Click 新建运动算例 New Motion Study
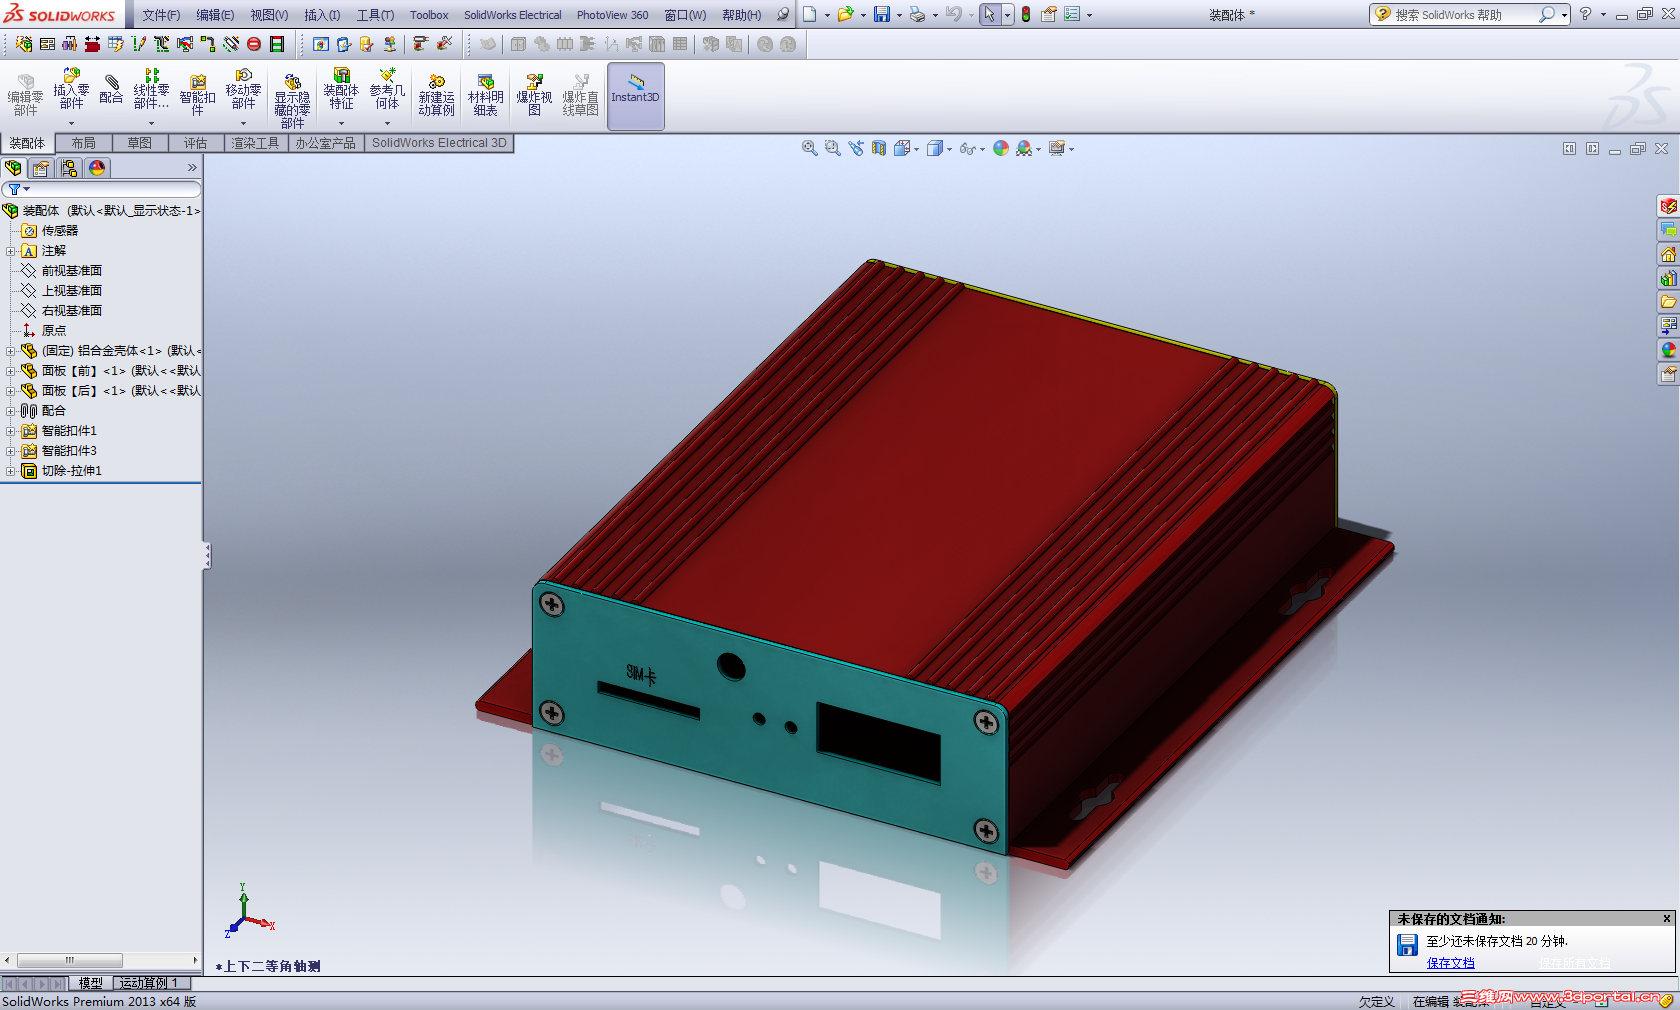Viewport: 1680px width, 1010px height. 436,95
